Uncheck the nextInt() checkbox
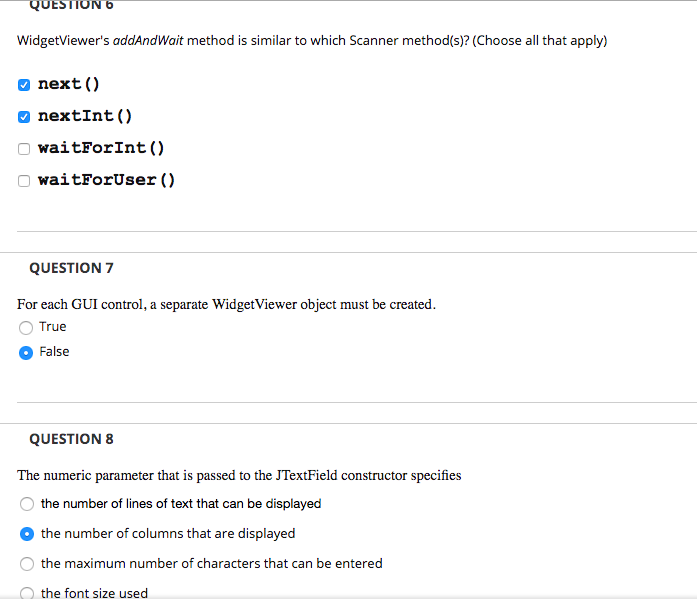Screen dimensions: 697x599 click(x=24, y=116)
